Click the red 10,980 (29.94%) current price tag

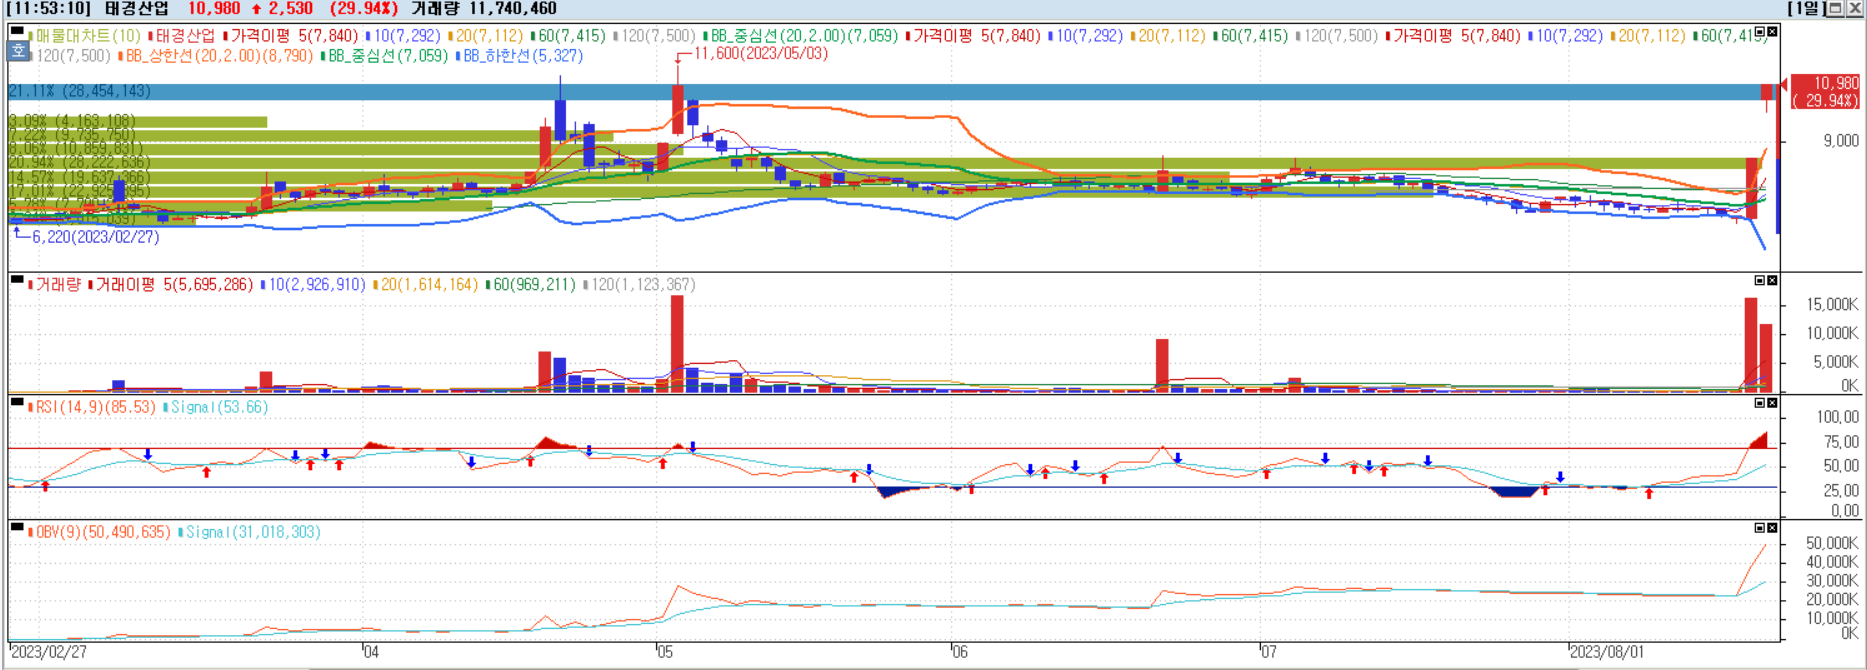point(1826,92)
